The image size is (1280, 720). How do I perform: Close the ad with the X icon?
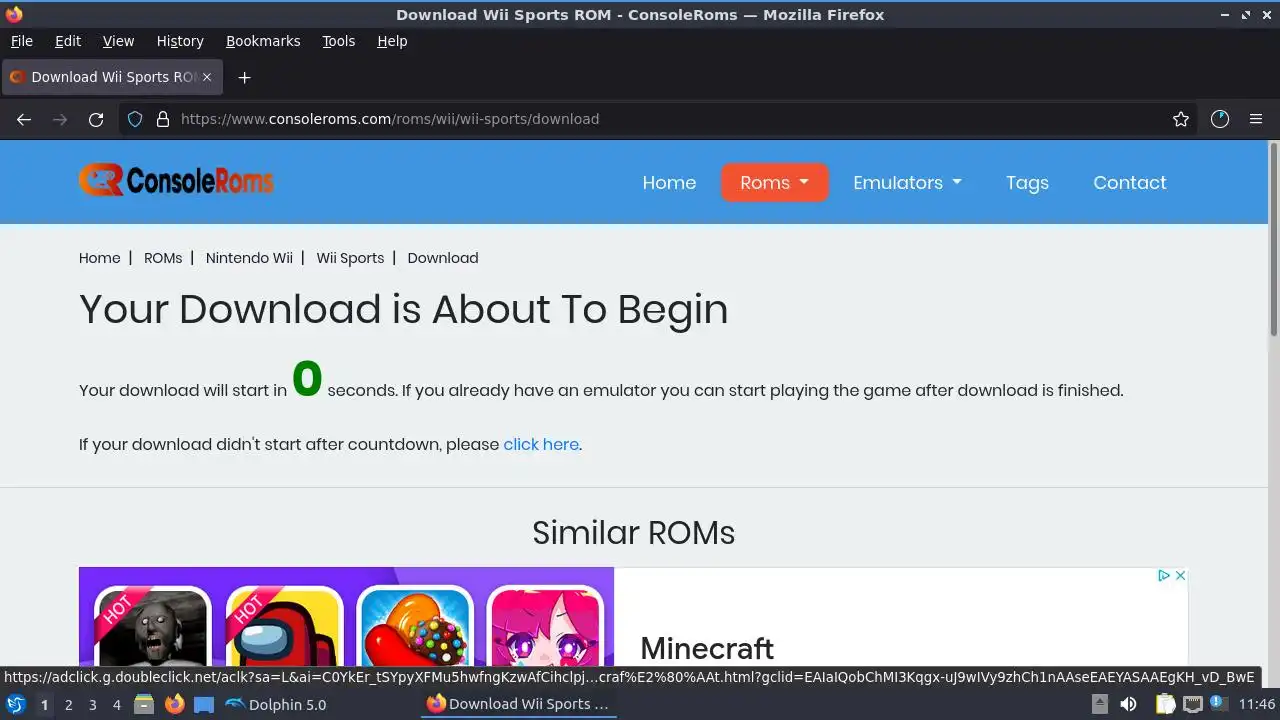pos(1180,575)
